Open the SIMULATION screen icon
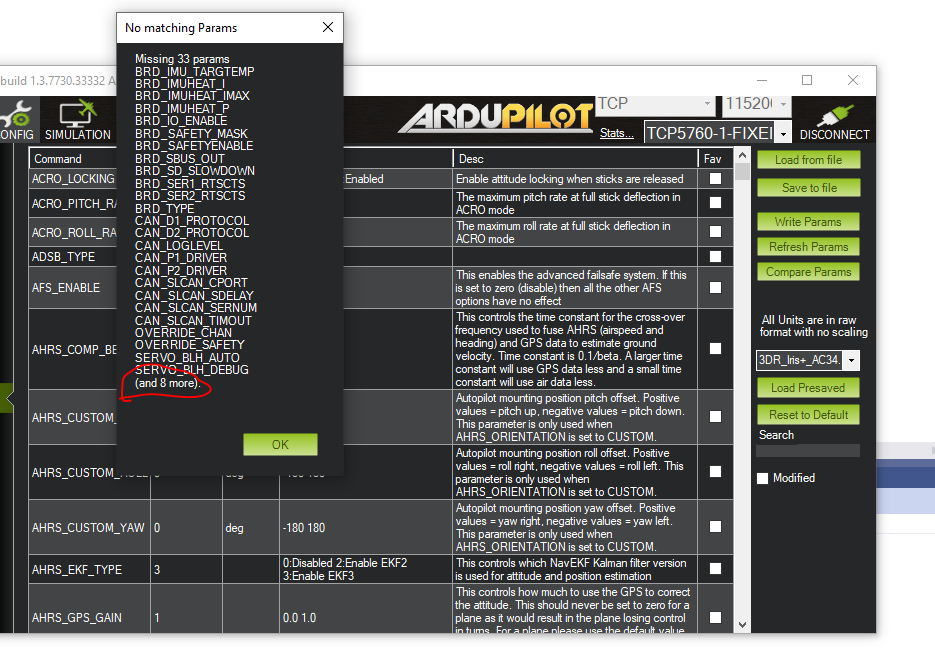The height and width of the screenshot is (657, 935). pos(78,120)
